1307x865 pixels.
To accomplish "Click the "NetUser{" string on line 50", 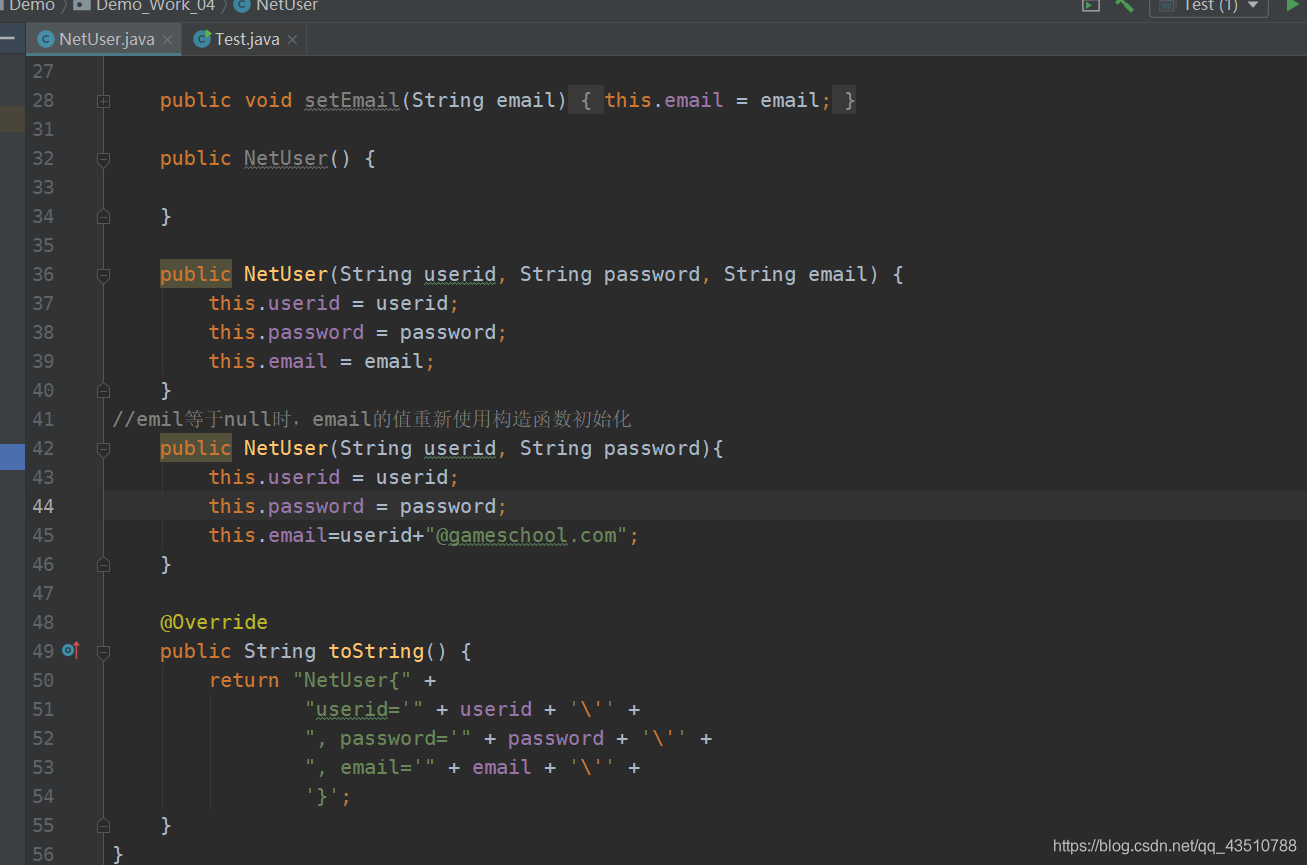I will (x=352, y=680).
